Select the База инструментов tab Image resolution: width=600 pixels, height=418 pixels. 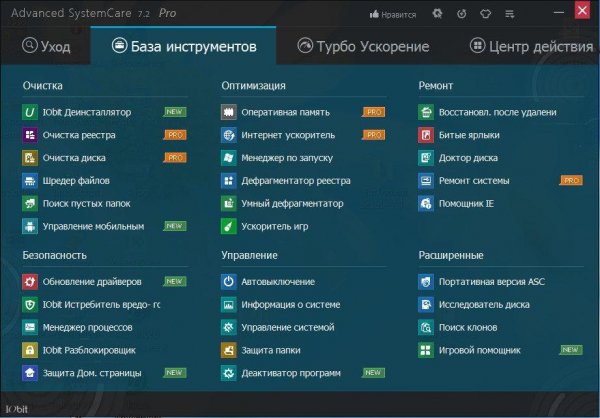pyautogui.click(x=183, y=46)
